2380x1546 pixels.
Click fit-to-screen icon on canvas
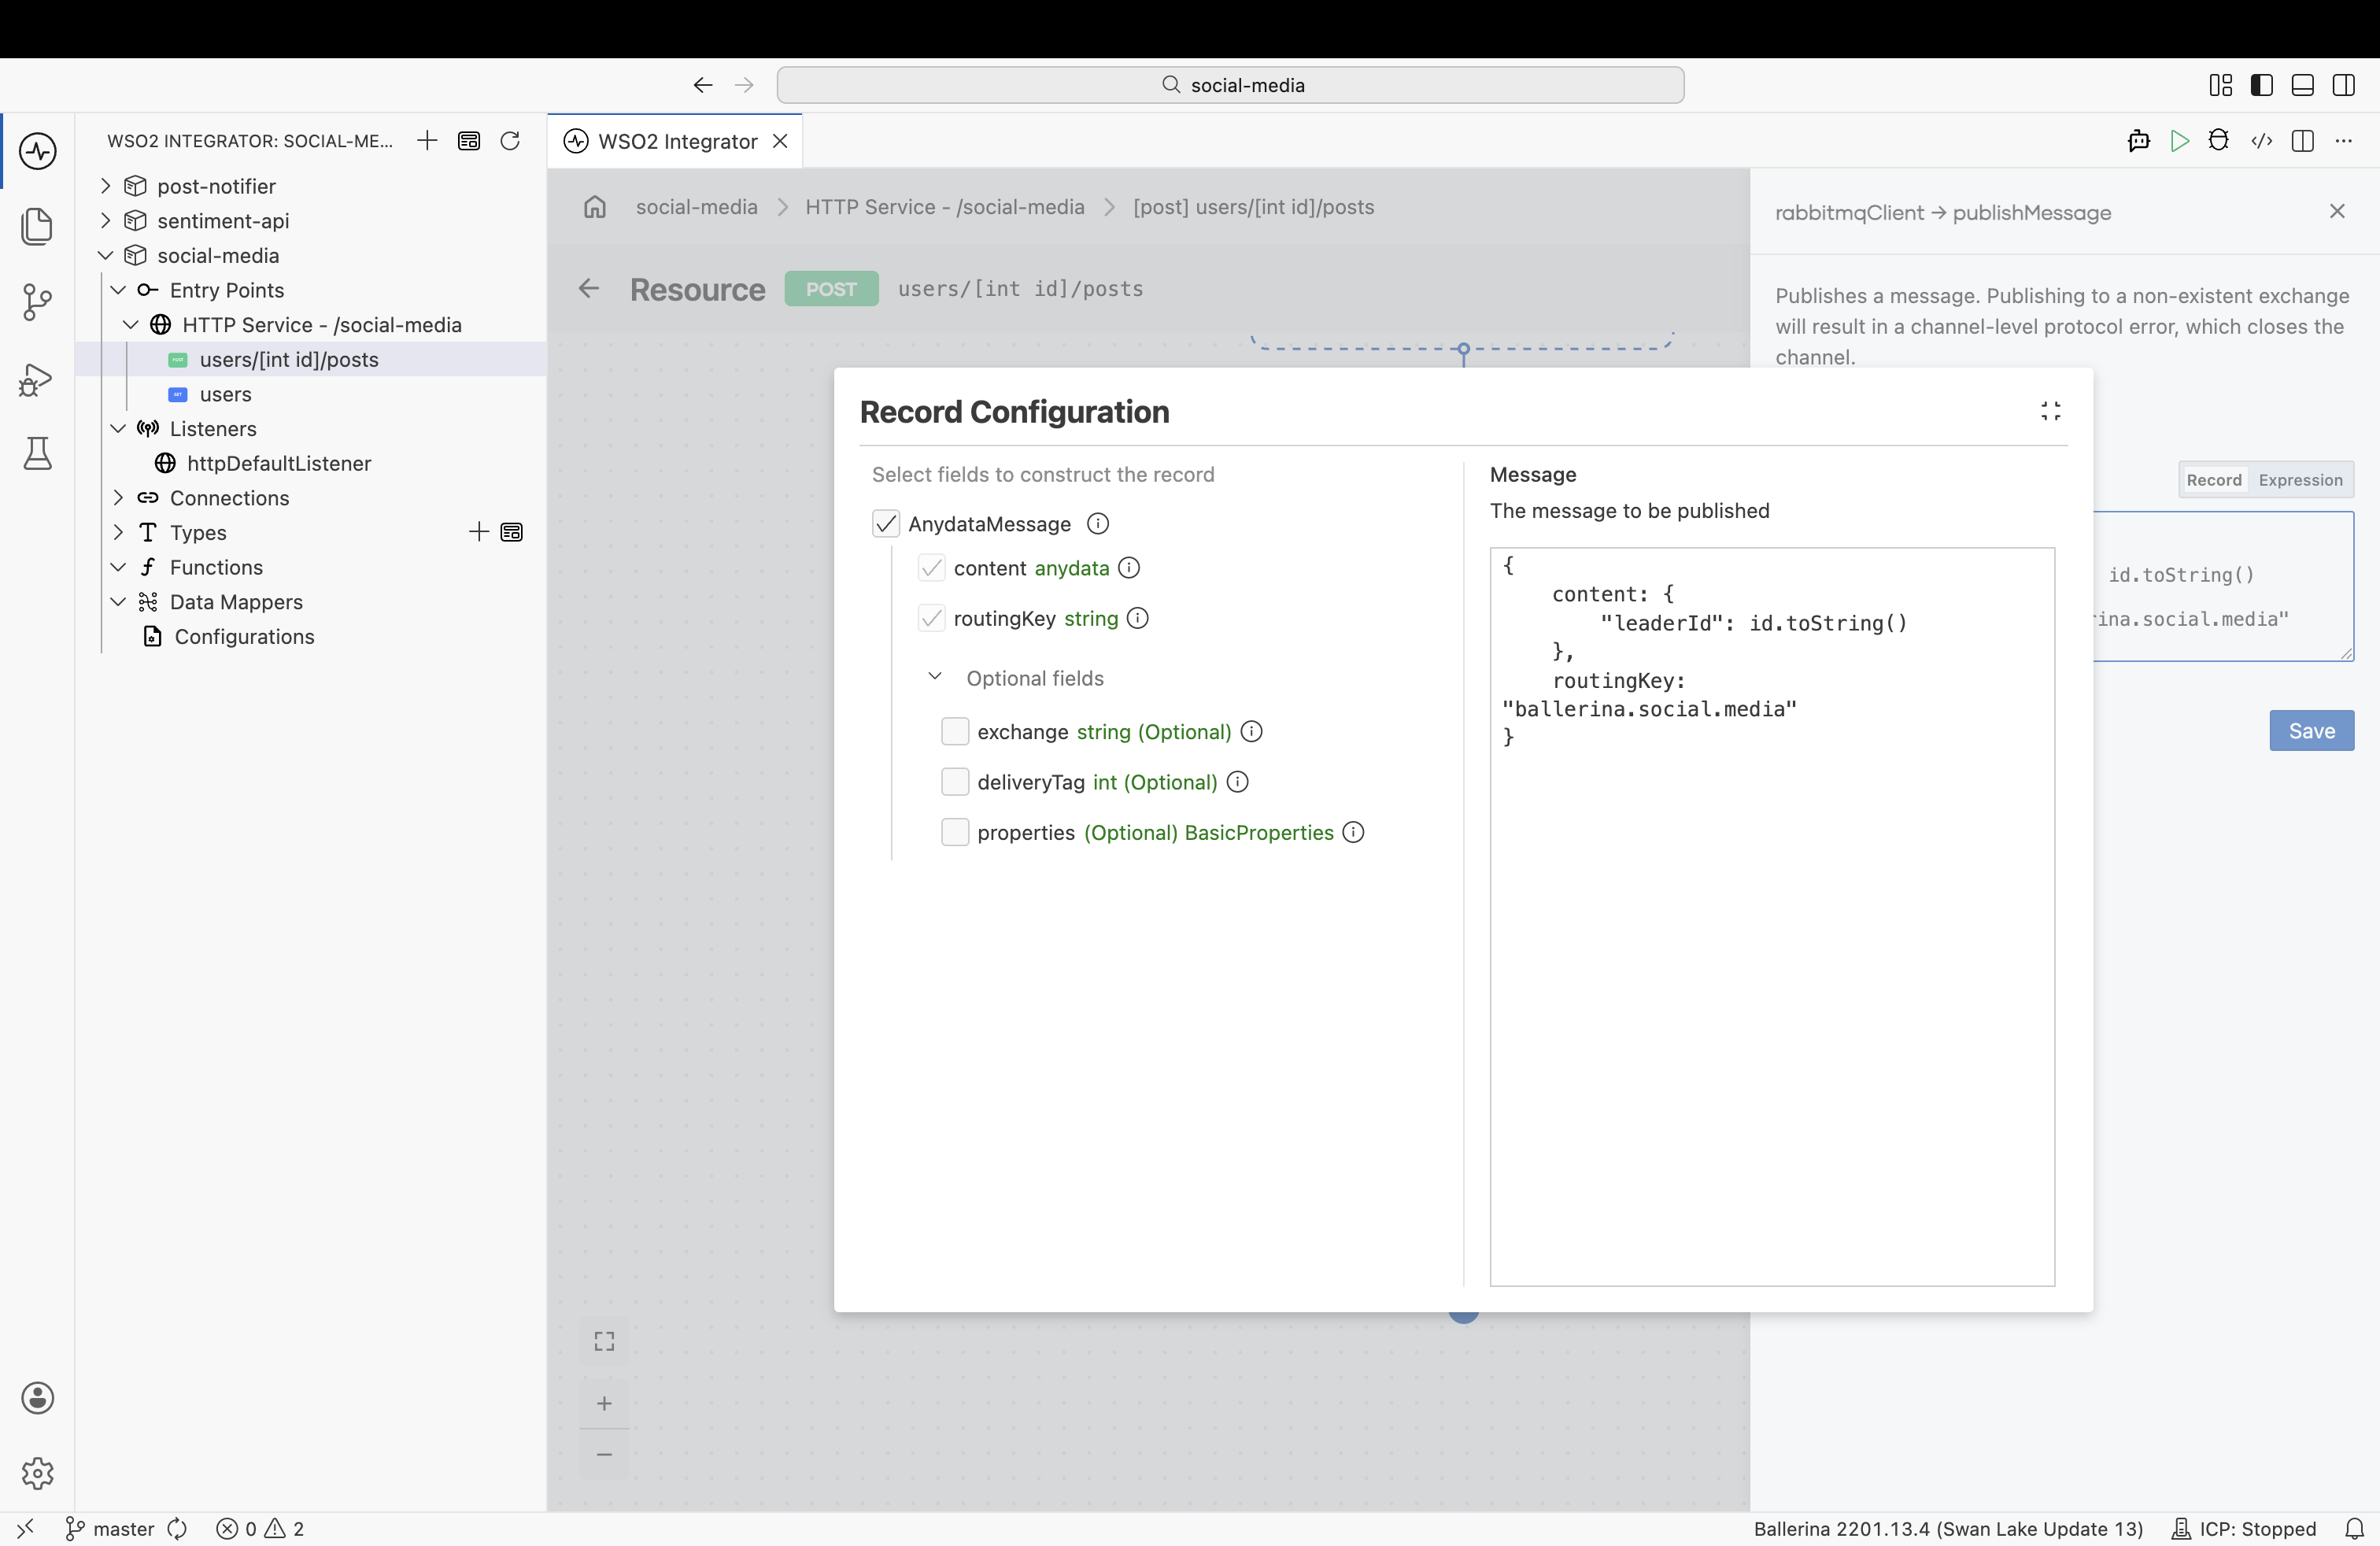pos(604,1341)
